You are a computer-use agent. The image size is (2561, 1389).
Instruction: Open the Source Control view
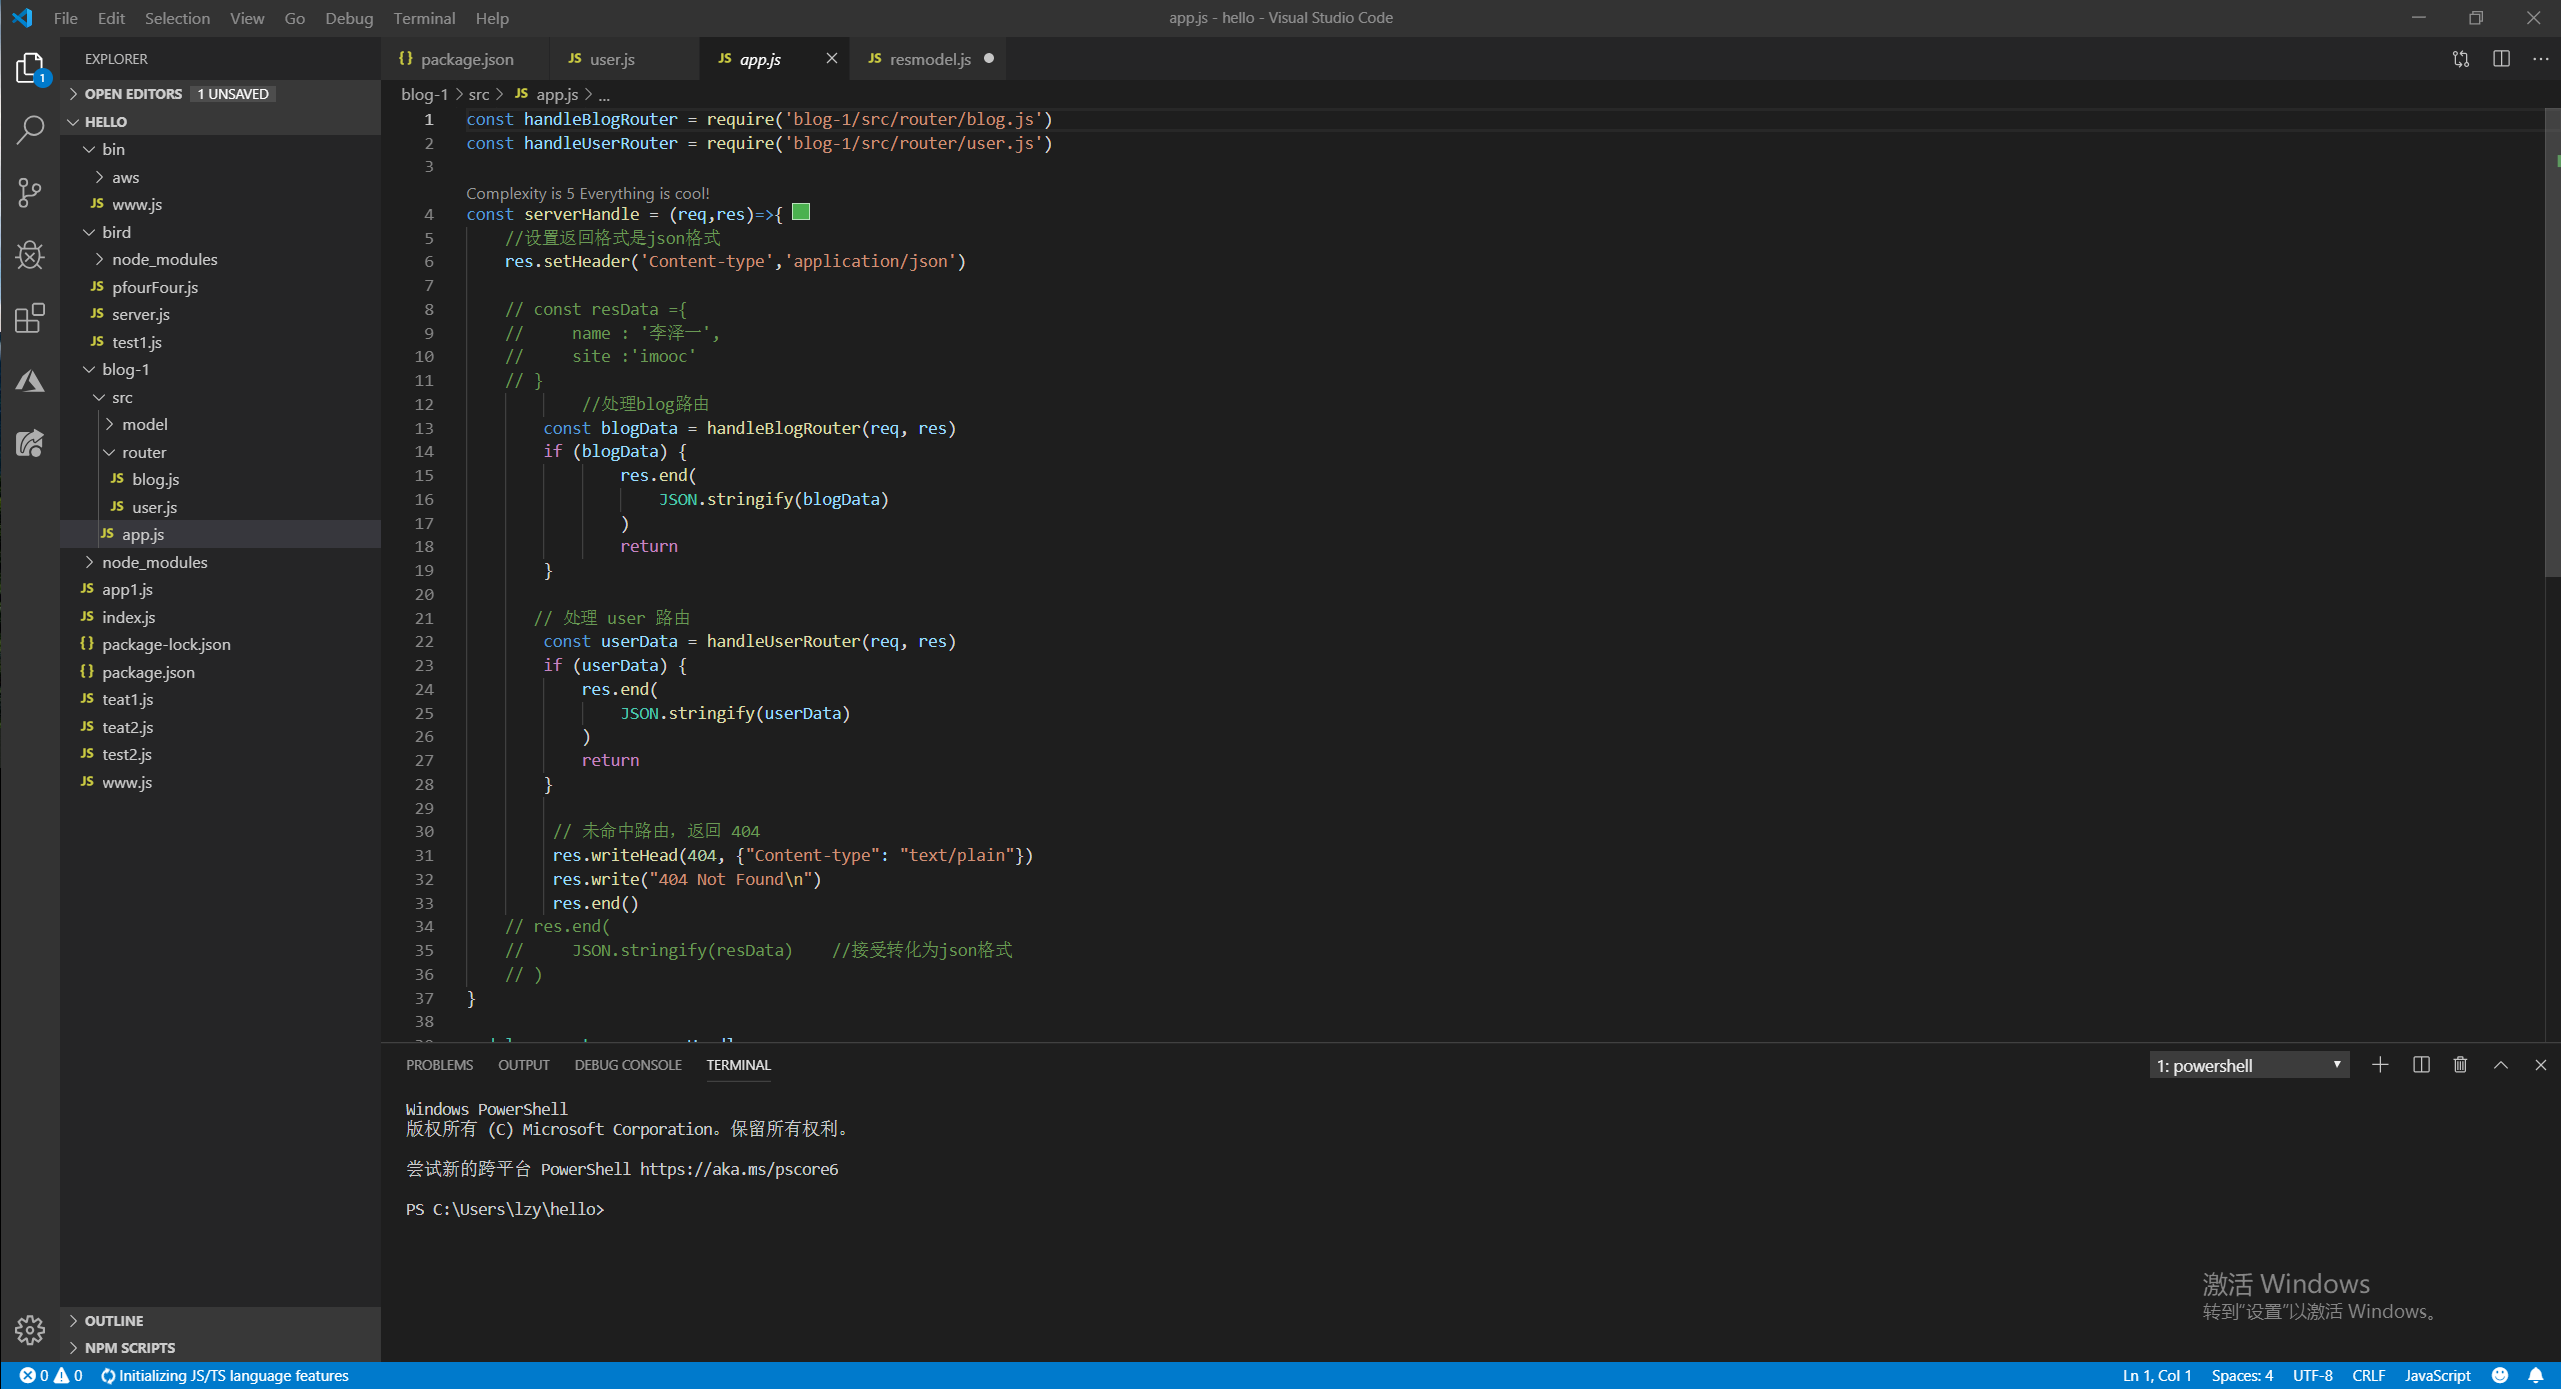[x=30, y=192]
